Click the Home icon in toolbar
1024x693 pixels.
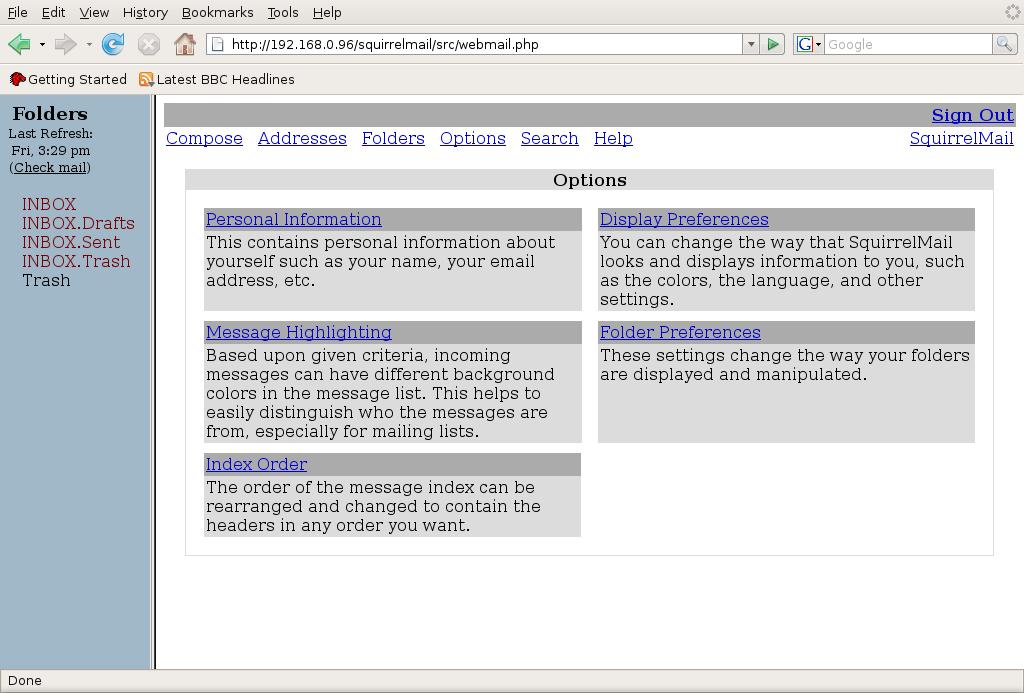[x=184, y=44]
